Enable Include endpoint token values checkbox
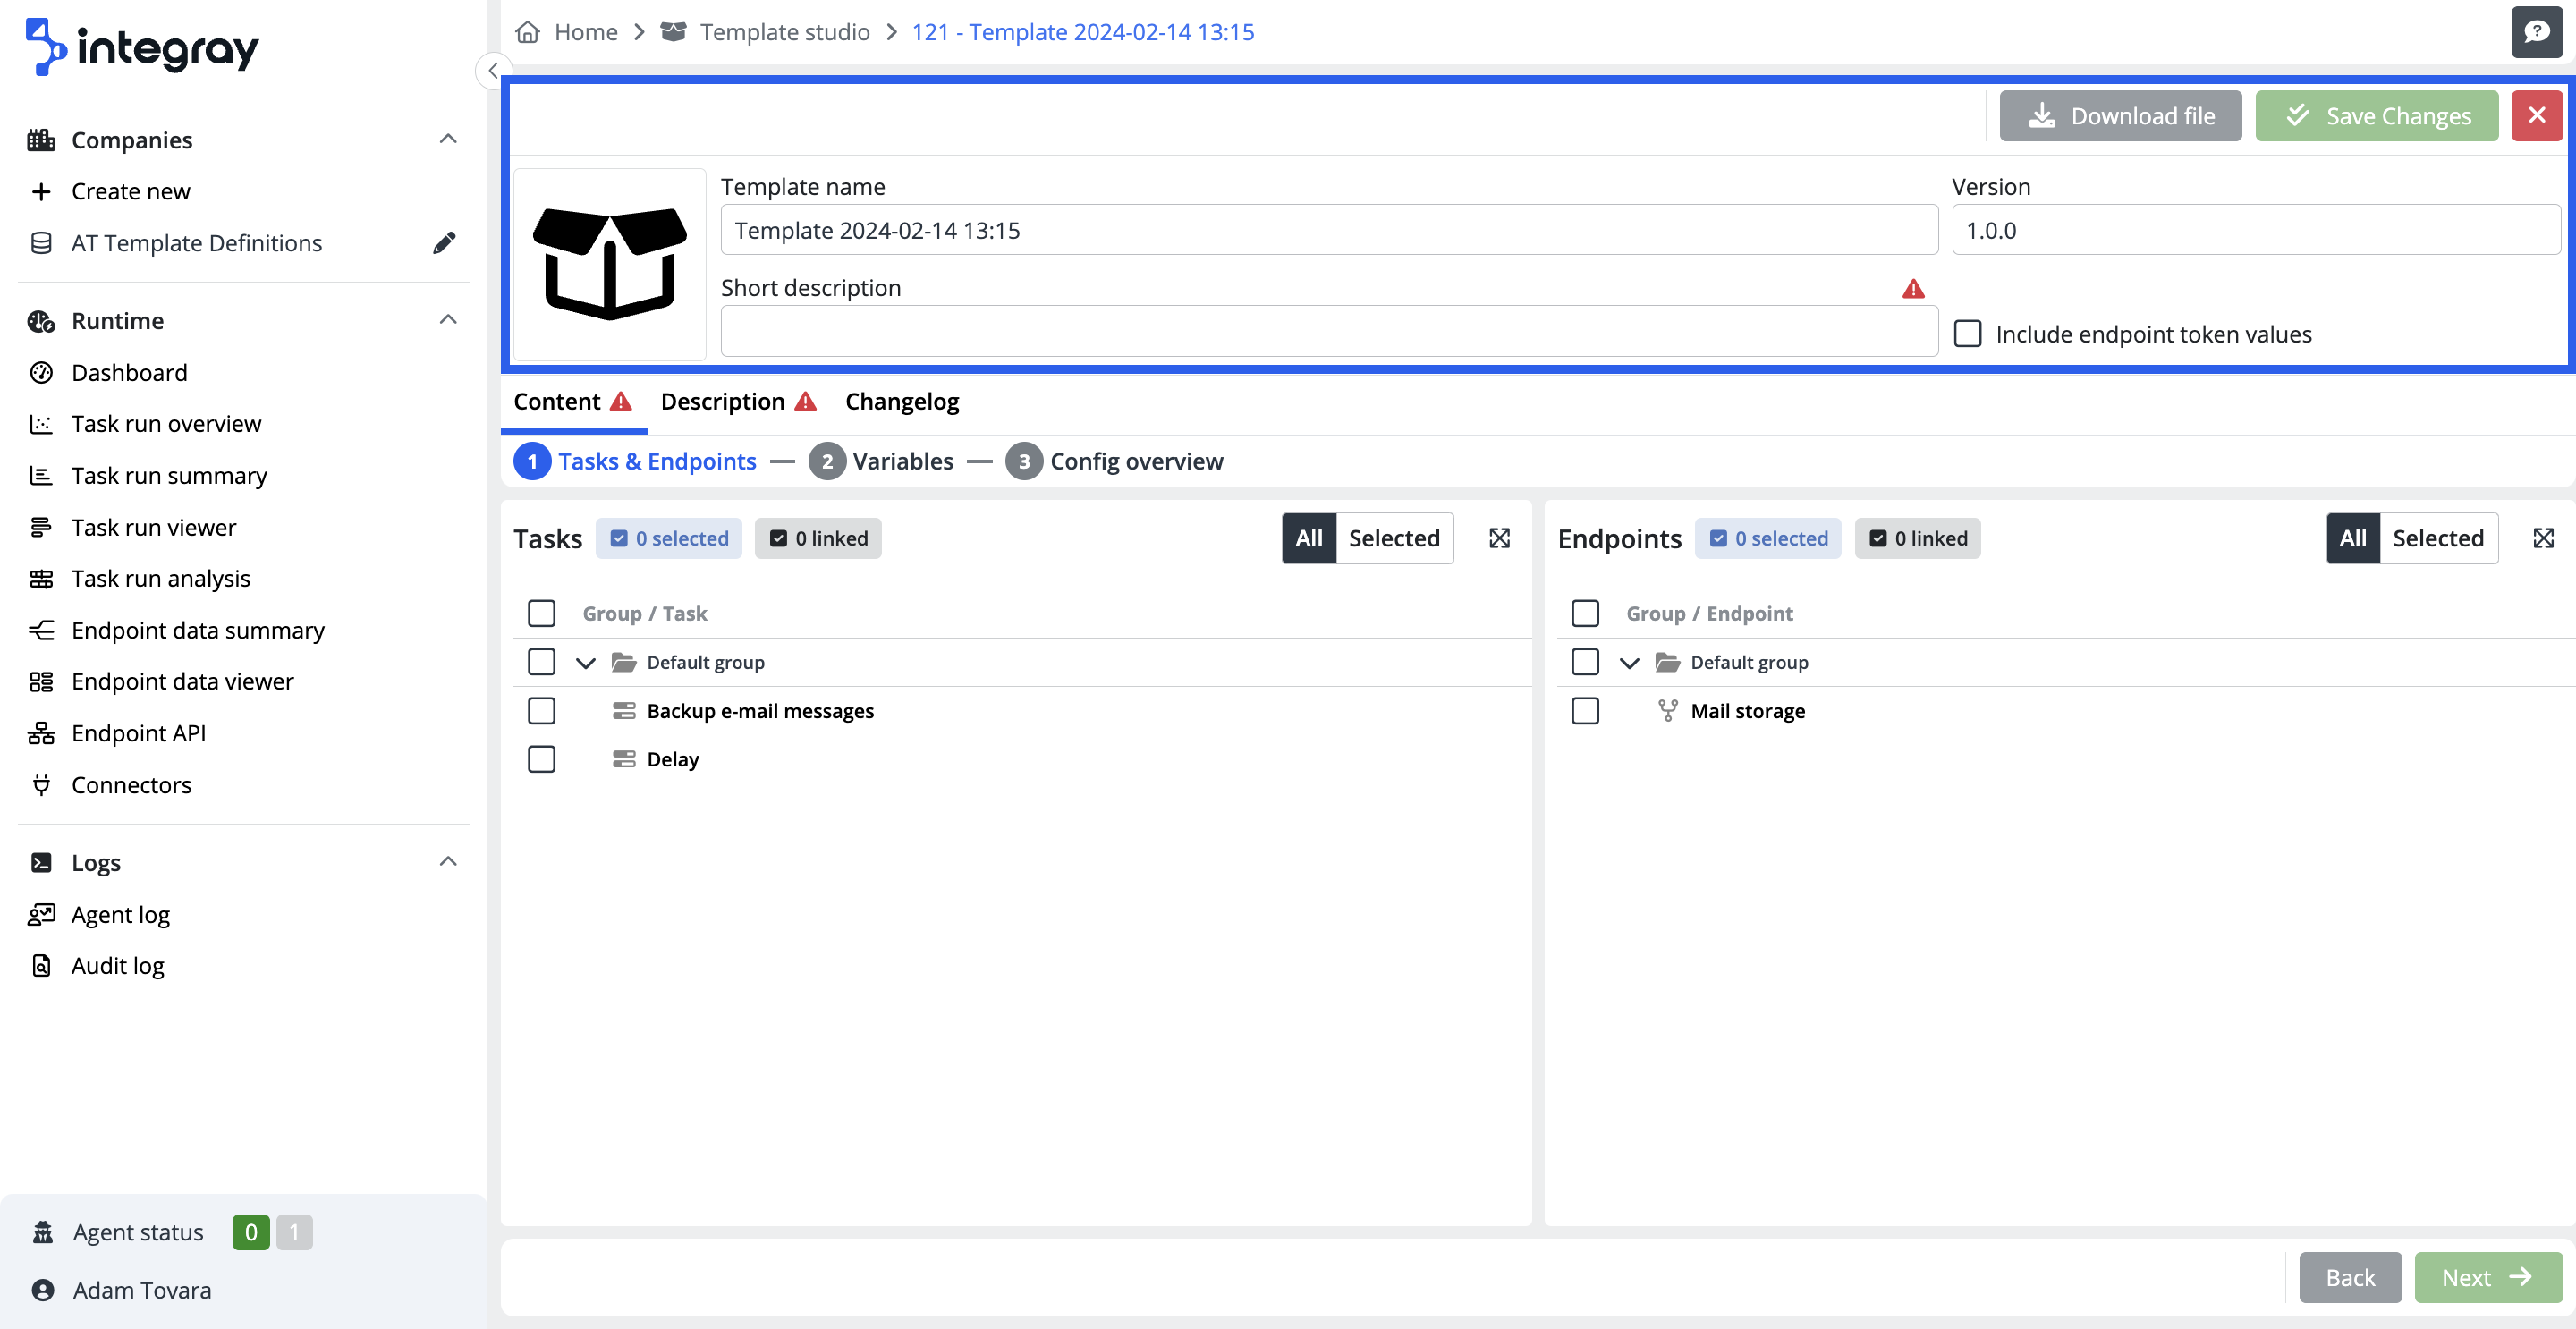This screenshot has height=1329, width=2576. click(x=1967, y=333)
